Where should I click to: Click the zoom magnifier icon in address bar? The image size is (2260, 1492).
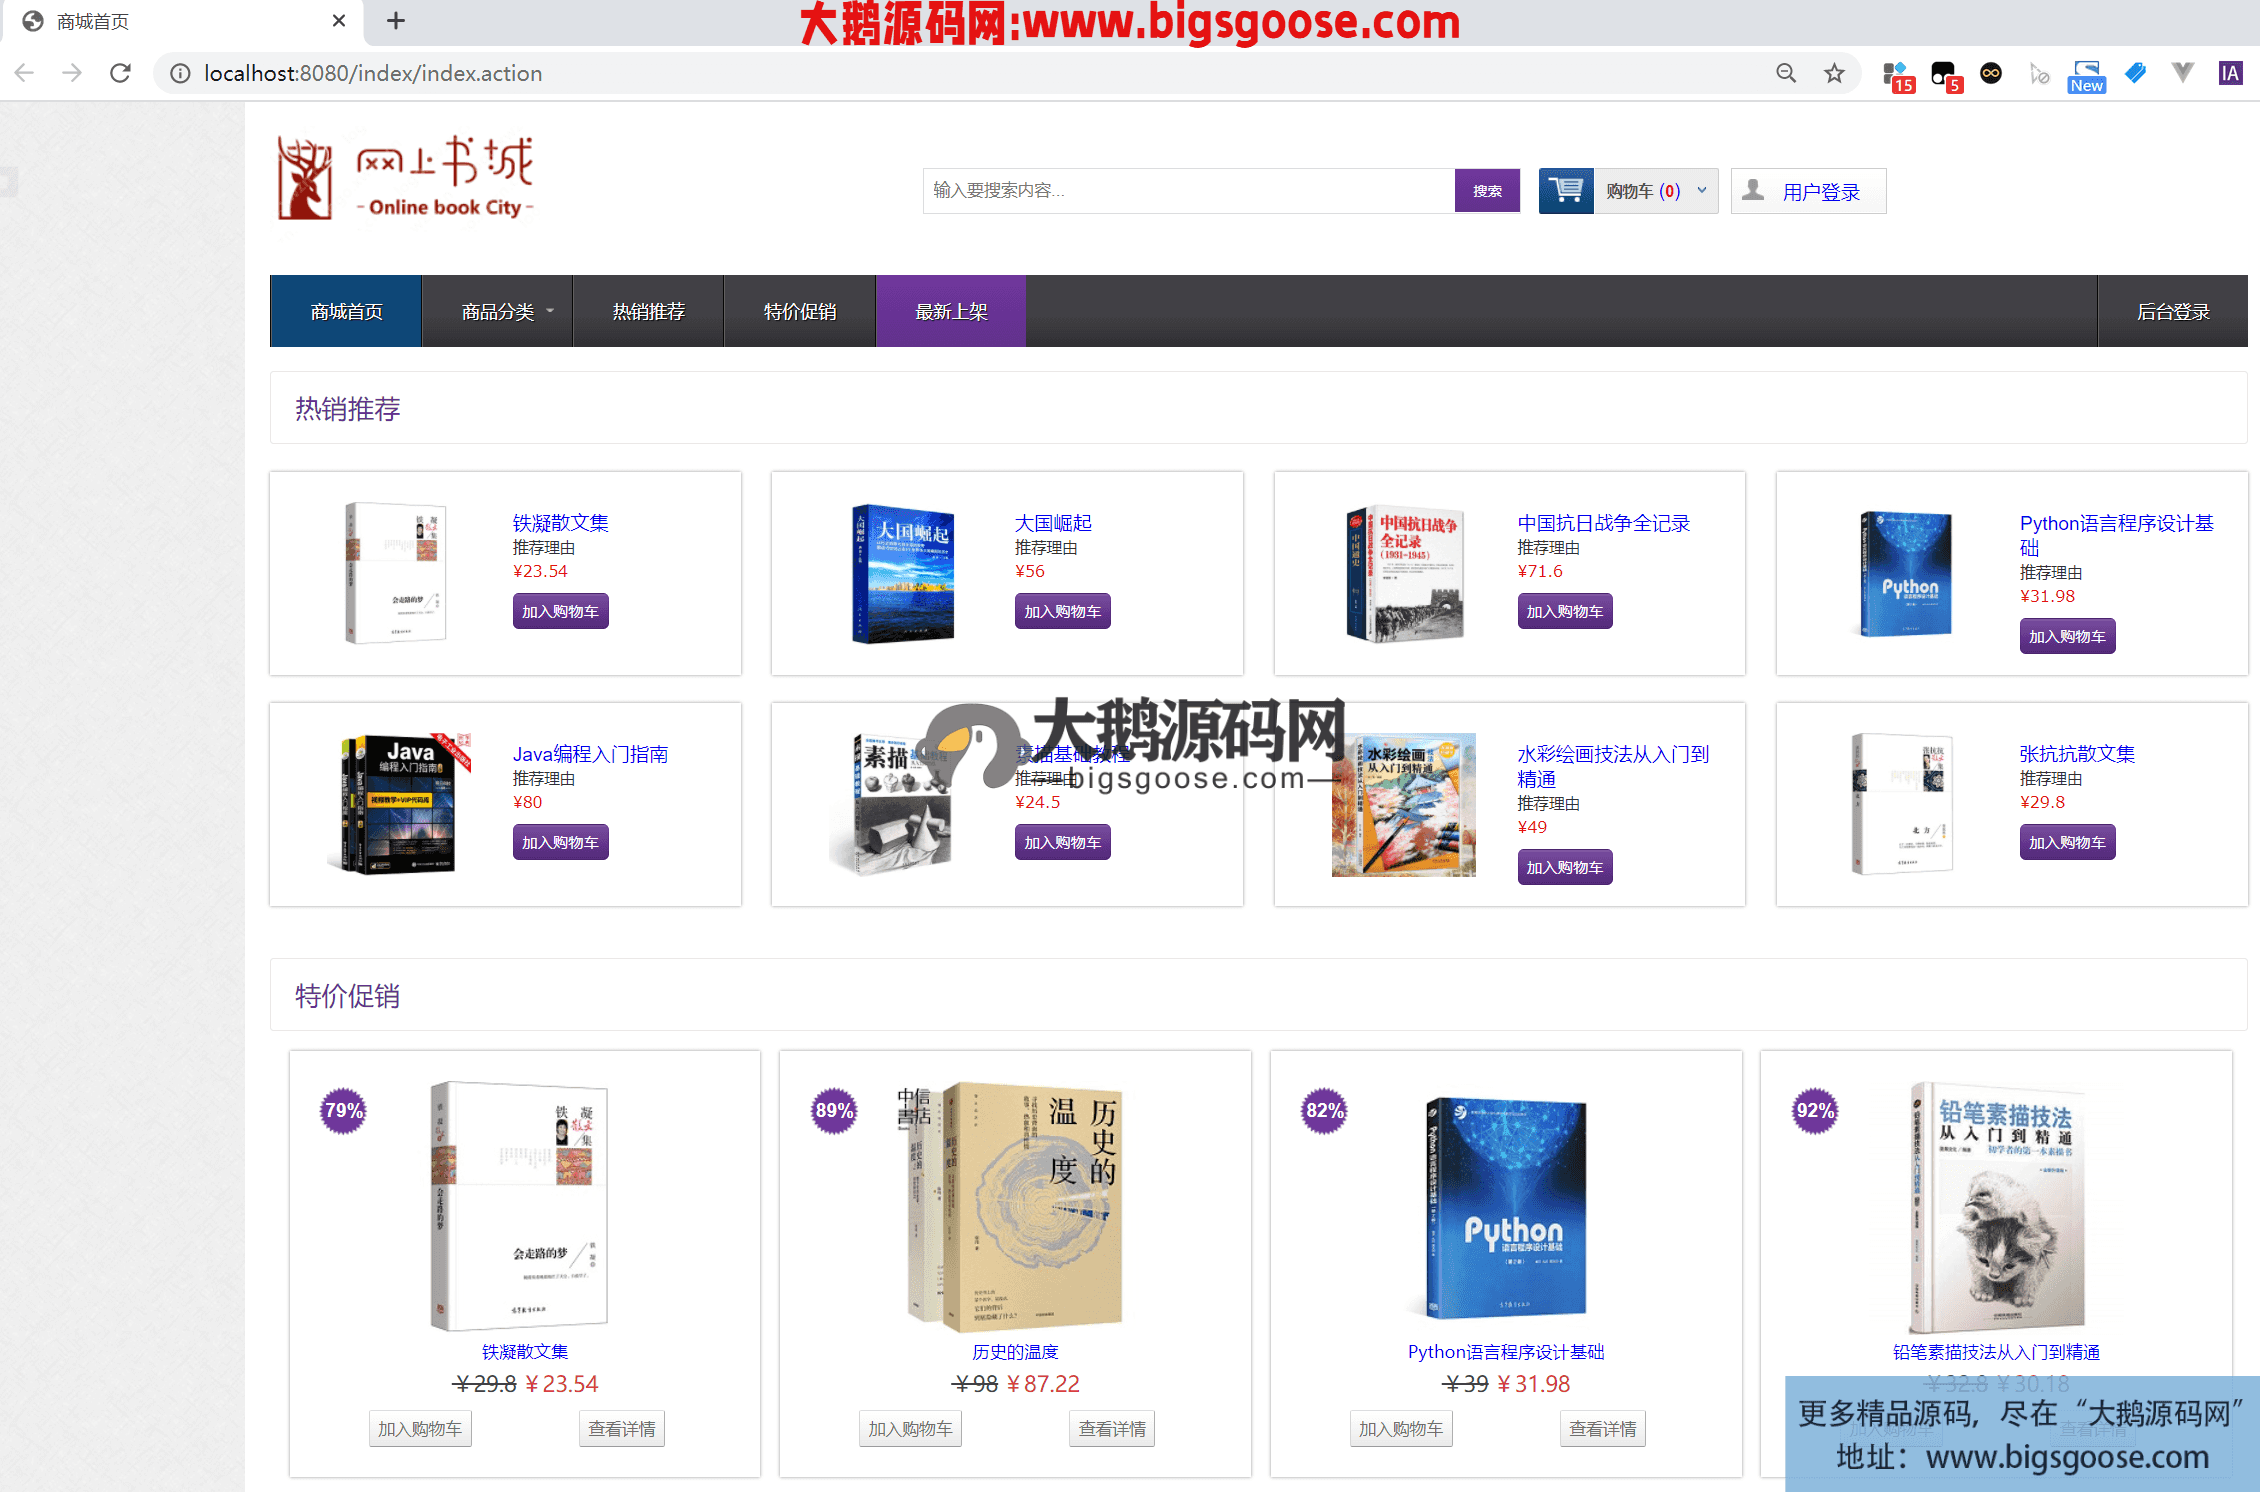click(1786, 73)
